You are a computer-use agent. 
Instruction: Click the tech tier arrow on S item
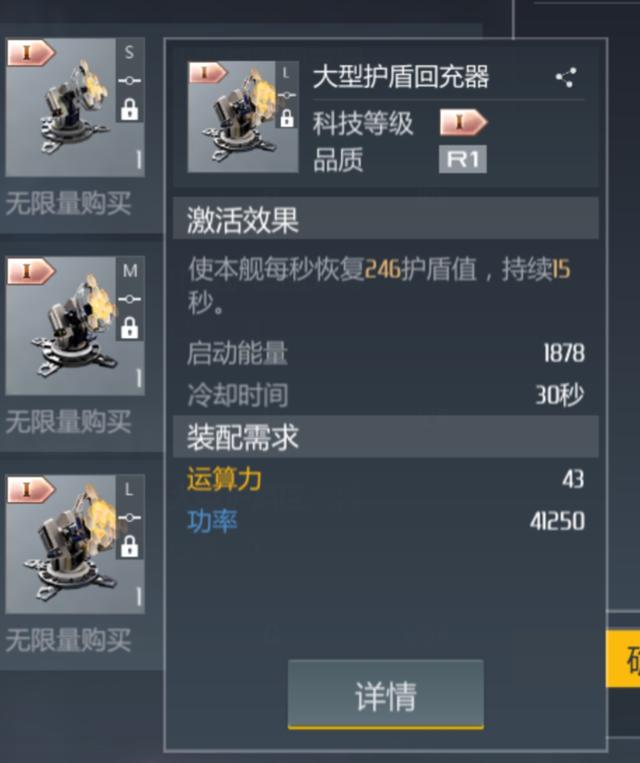point(31,53)
